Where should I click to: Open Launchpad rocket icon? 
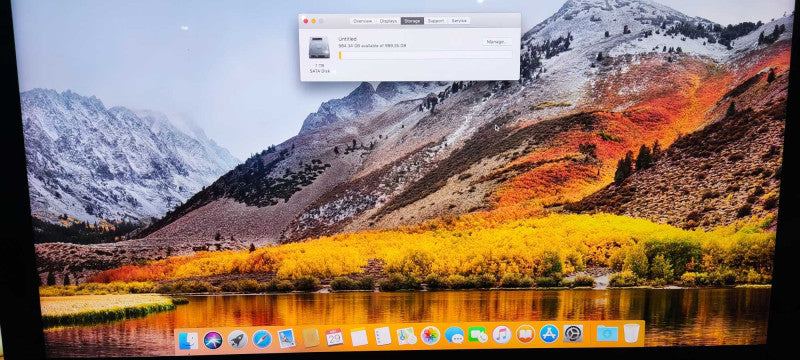pyautogui.click(x=237, y=340)
